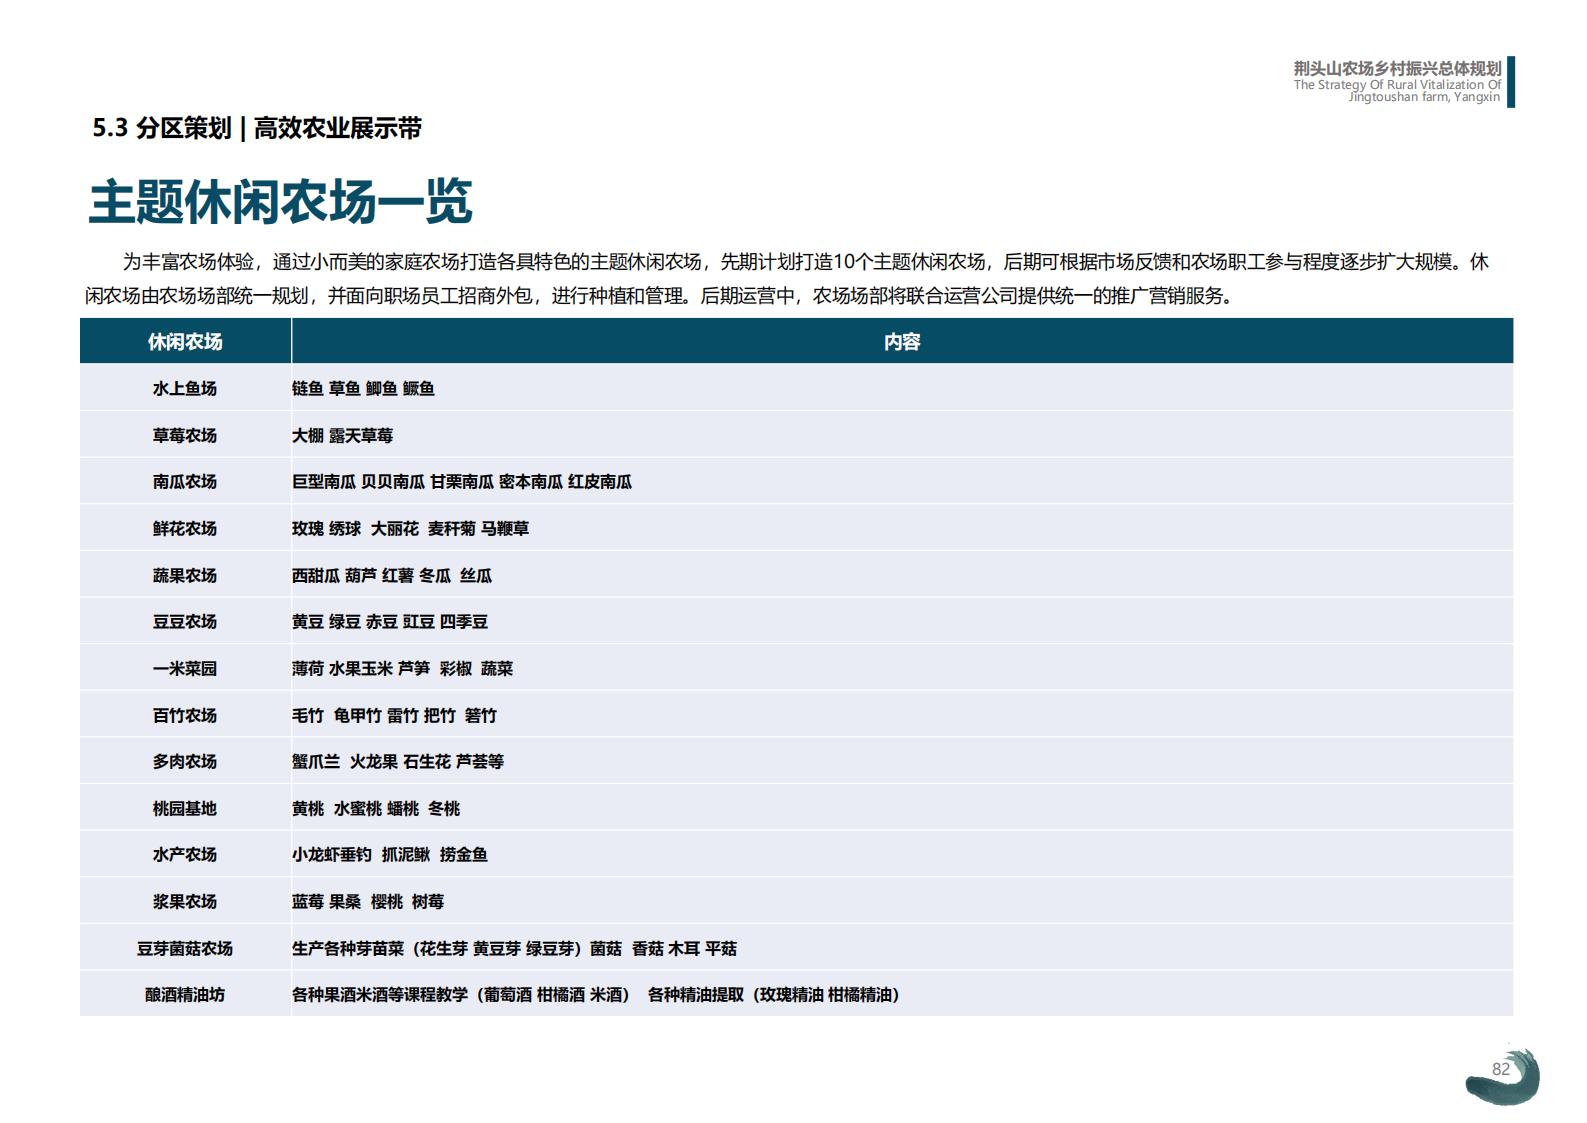
Task: Select the 蔬果农场 row label
Action: (x=185, y=575)
